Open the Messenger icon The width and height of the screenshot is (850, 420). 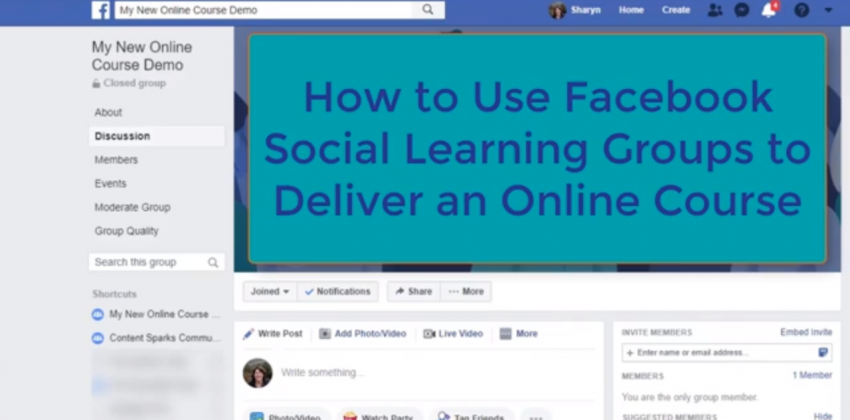[x=742, y=10]
